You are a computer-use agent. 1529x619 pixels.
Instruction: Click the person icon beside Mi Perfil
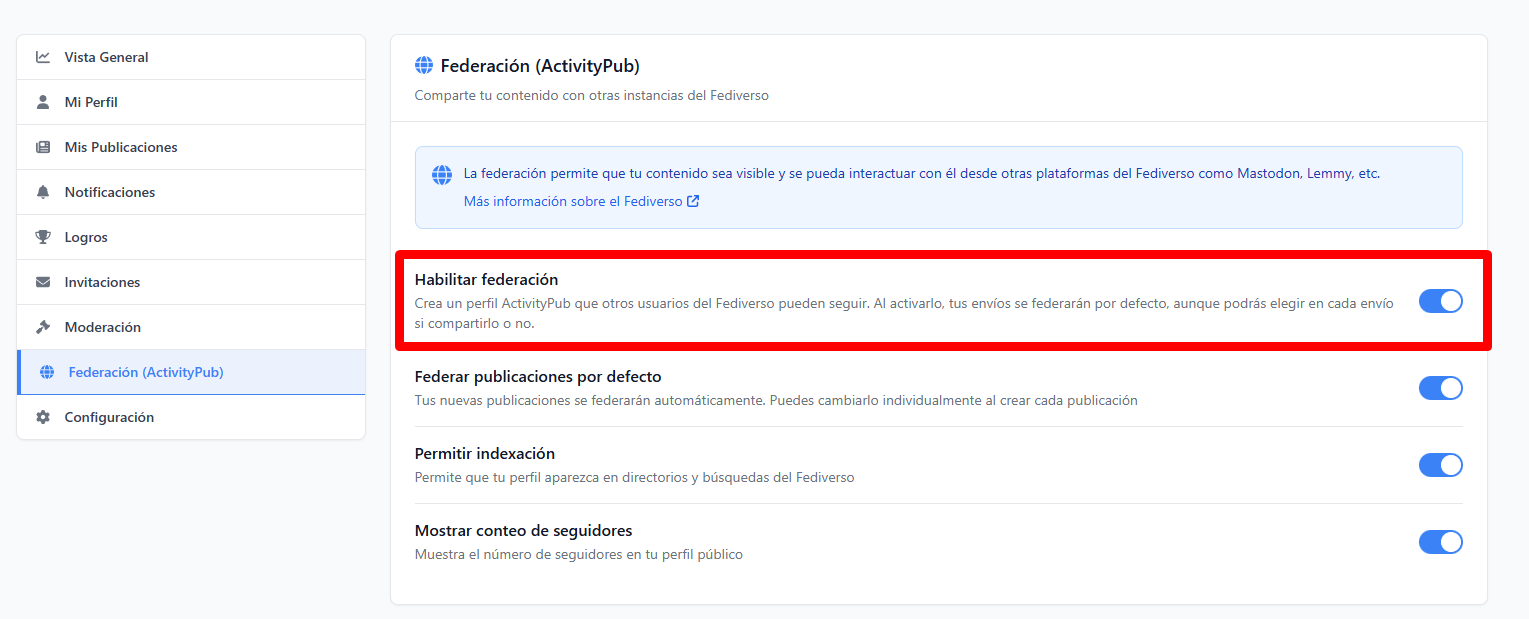pyautogui.click(x=43, y=102)
